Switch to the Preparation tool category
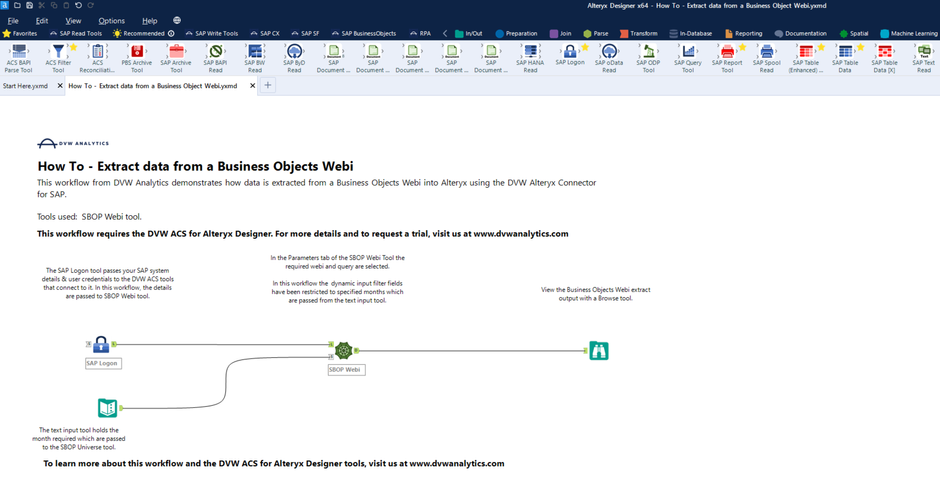Image resolution: width=940 pixels, height=482 pixels. [x=516, y=34]
